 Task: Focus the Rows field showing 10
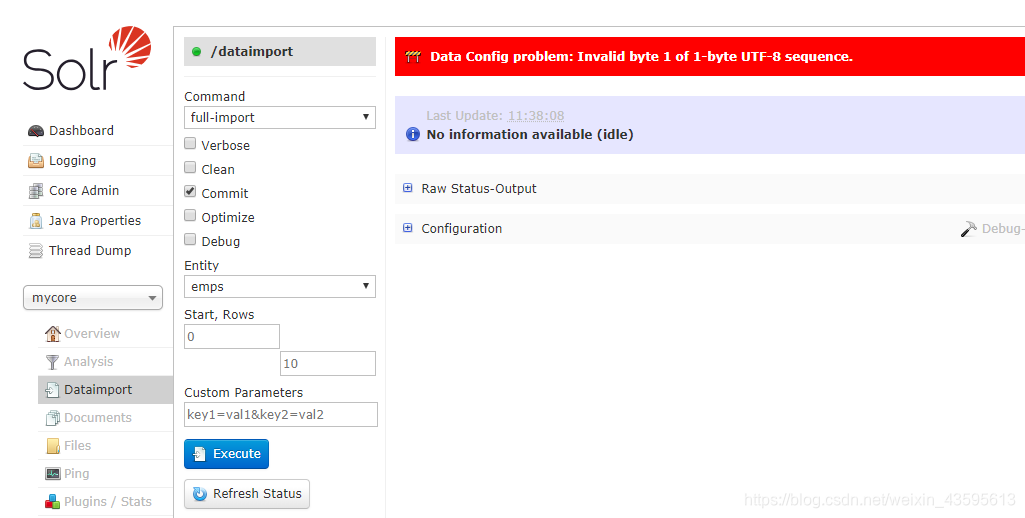pos(328,364)
